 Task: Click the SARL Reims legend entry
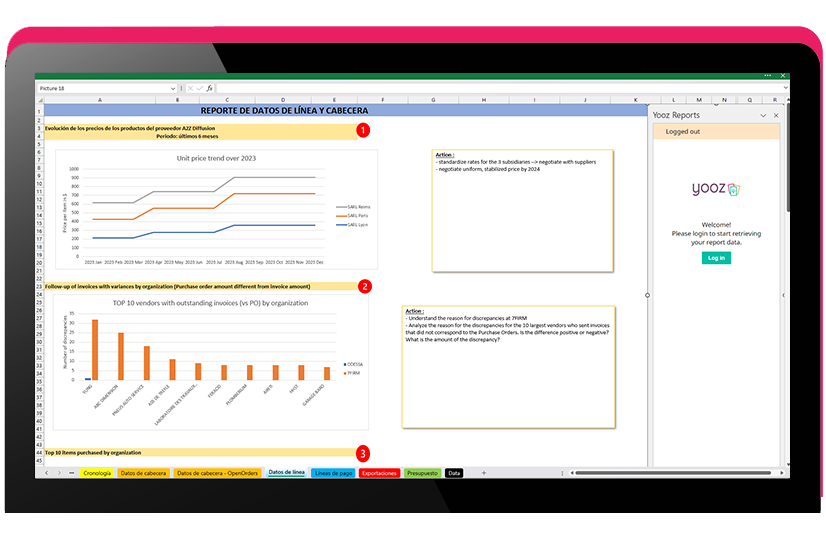353,207
